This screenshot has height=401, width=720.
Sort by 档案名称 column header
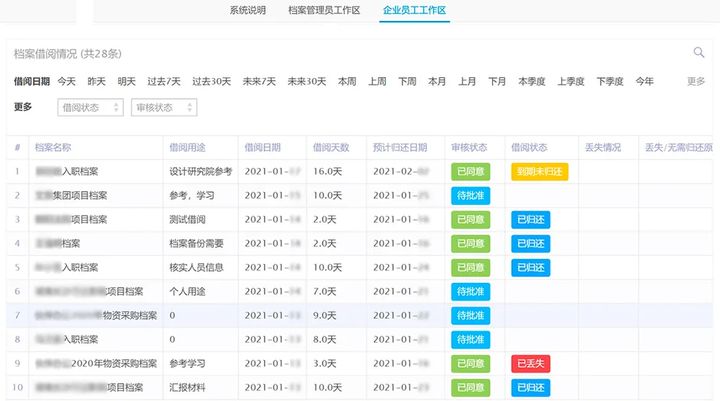point(53,147)
